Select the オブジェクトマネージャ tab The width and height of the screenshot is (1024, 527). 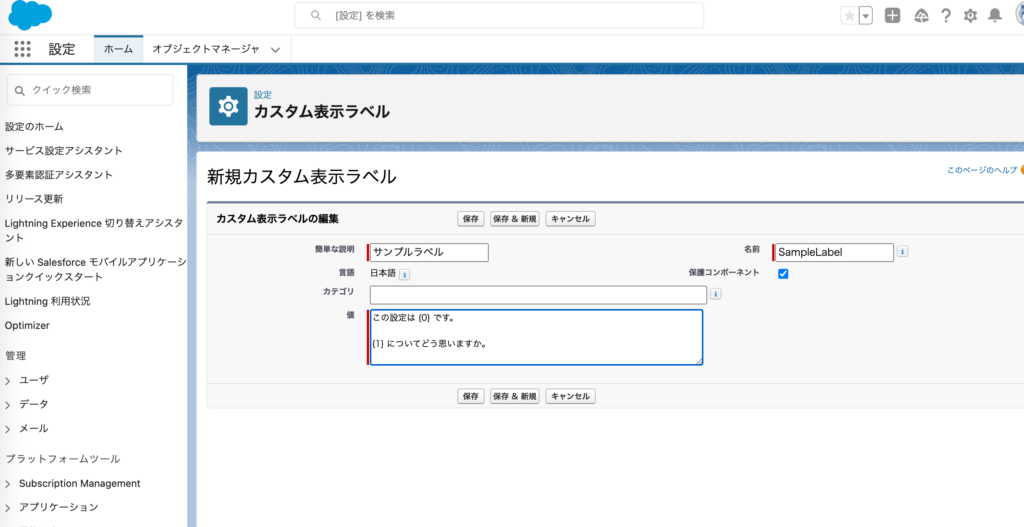pyautogui.click(x=205, y=49)
